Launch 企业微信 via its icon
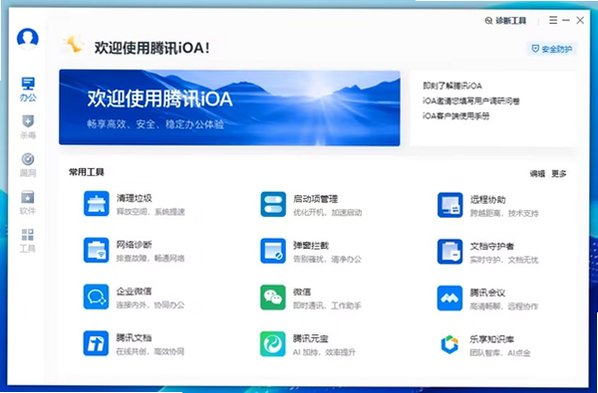This screenshot has height=393, width=598. [x=96, y=296]
